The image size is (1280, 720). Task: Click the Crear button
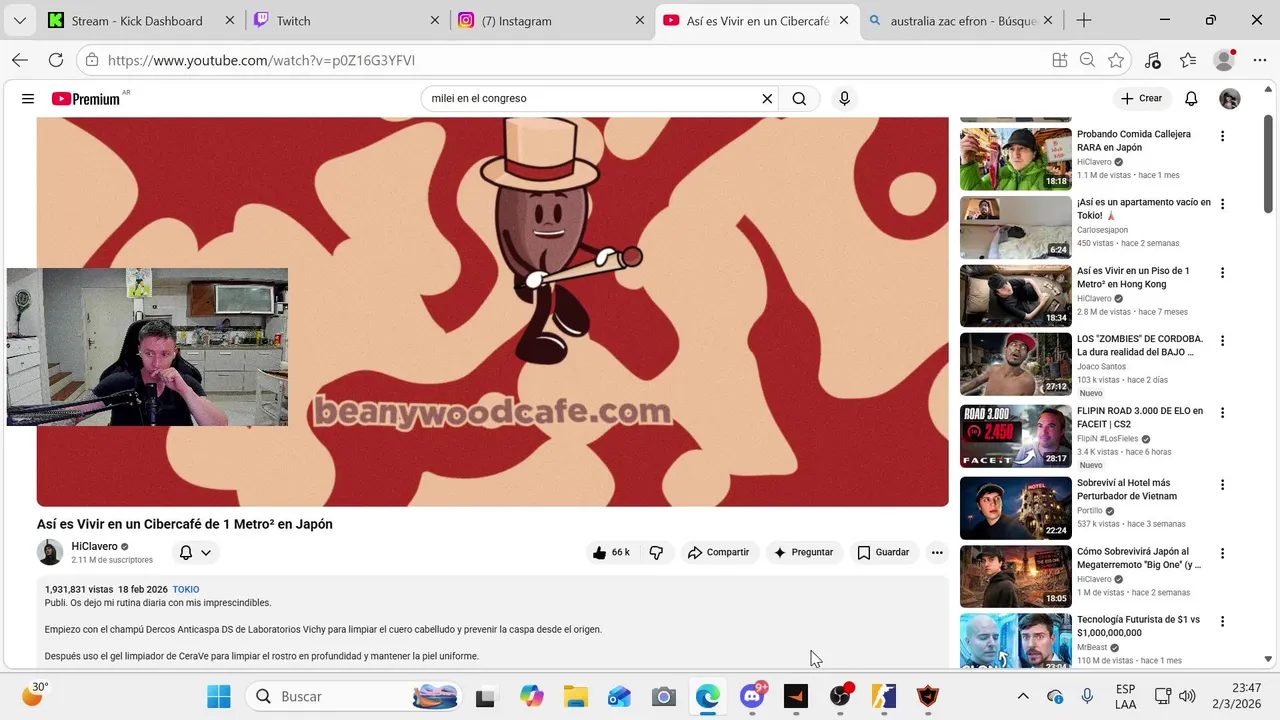click(1141, 98)
